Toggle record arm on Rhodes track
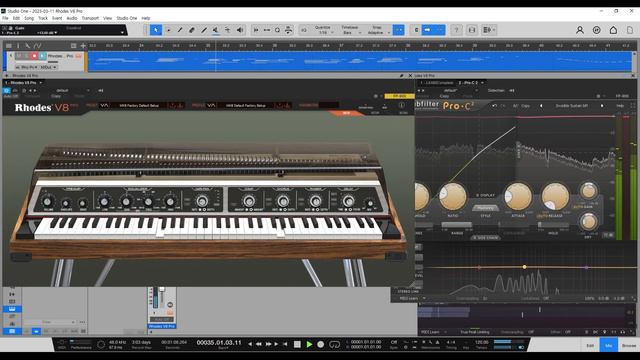 [x=35, y=56]
